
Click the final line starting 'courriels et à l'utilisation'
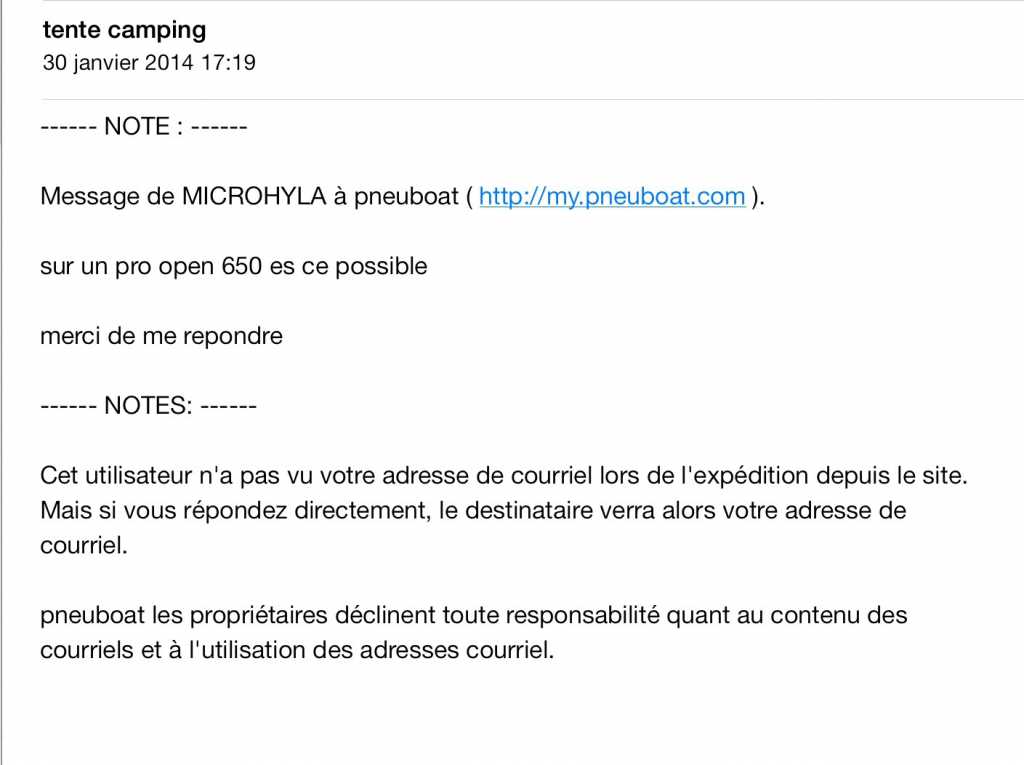tap(296, 650)
